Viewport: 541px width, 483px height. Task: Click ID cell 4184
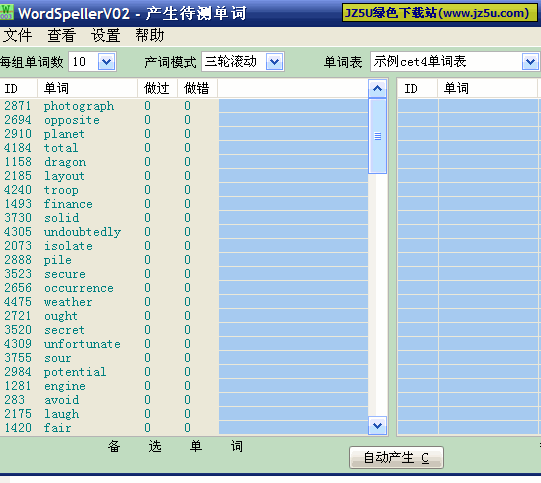18,148
